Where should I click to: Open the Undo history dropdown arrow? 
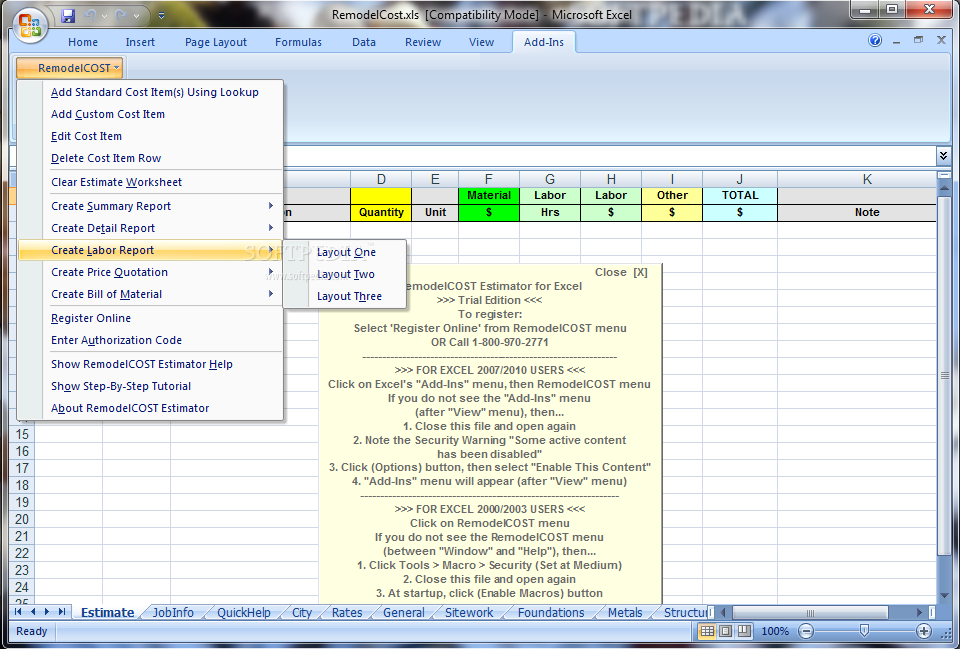click(x=105, y=16)
